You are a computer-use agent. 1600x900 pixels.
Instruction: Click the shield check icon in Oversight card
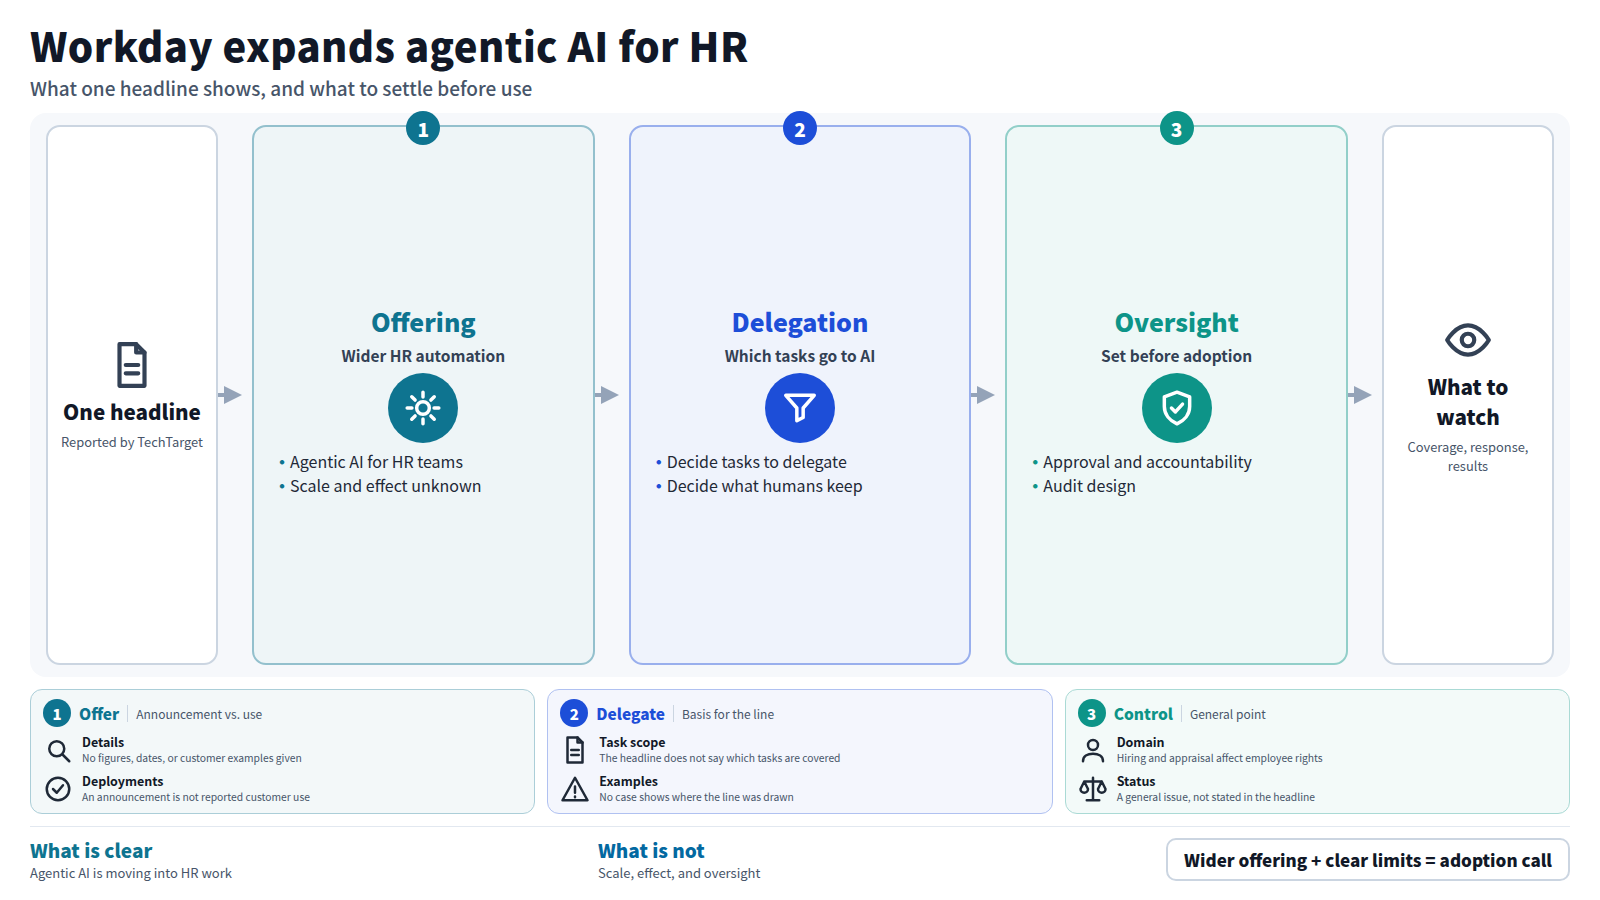click(x=1177, y=408)
